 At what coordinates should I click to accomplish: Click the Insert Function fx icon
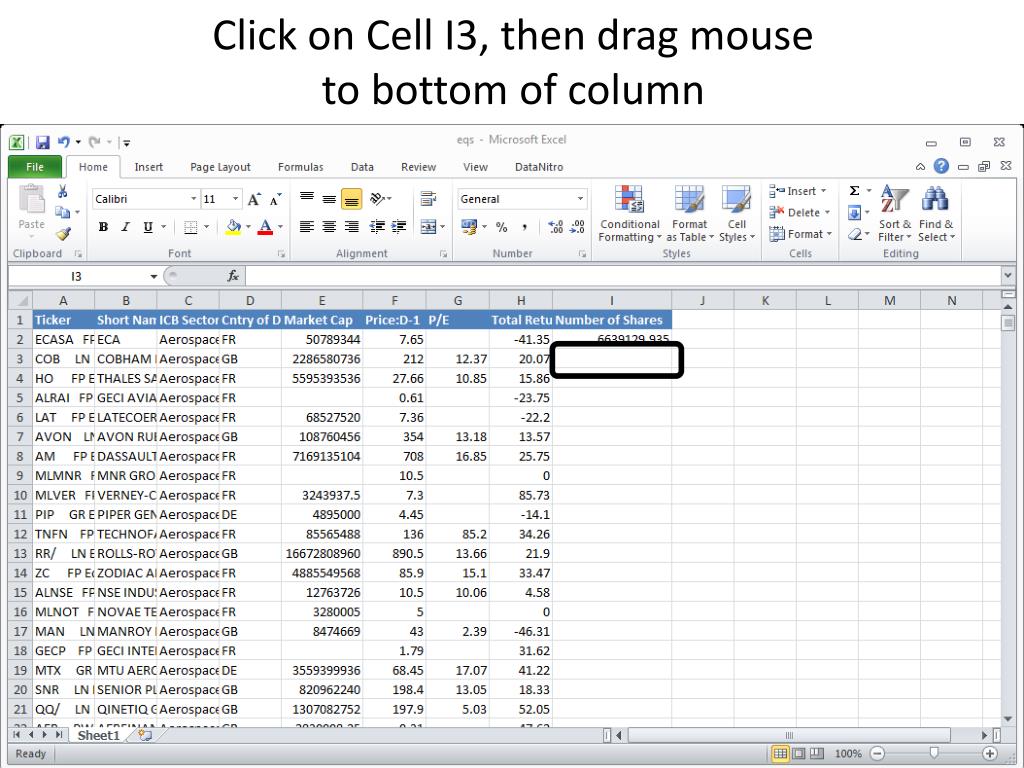[x=233, y=276]
